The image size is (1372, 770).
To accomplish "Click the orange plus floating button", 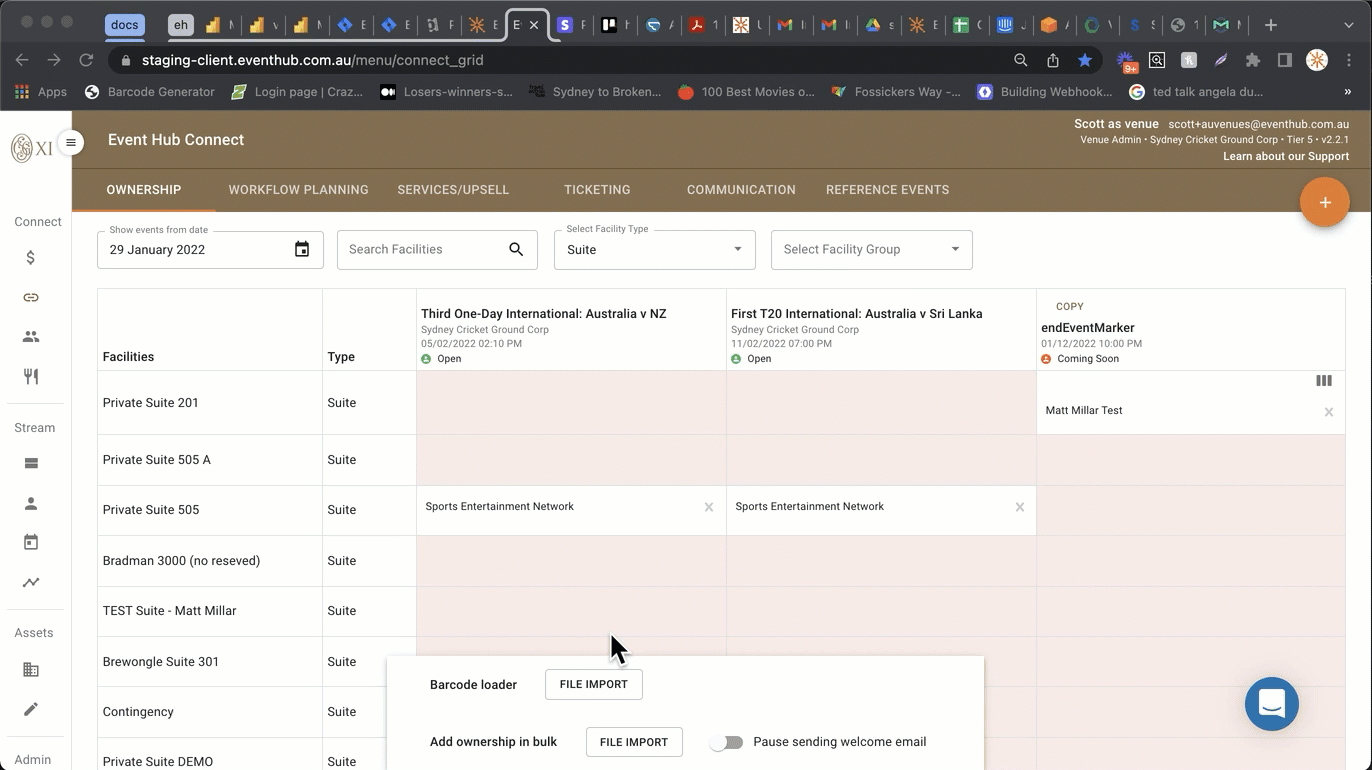I will tap(1324, 203).
